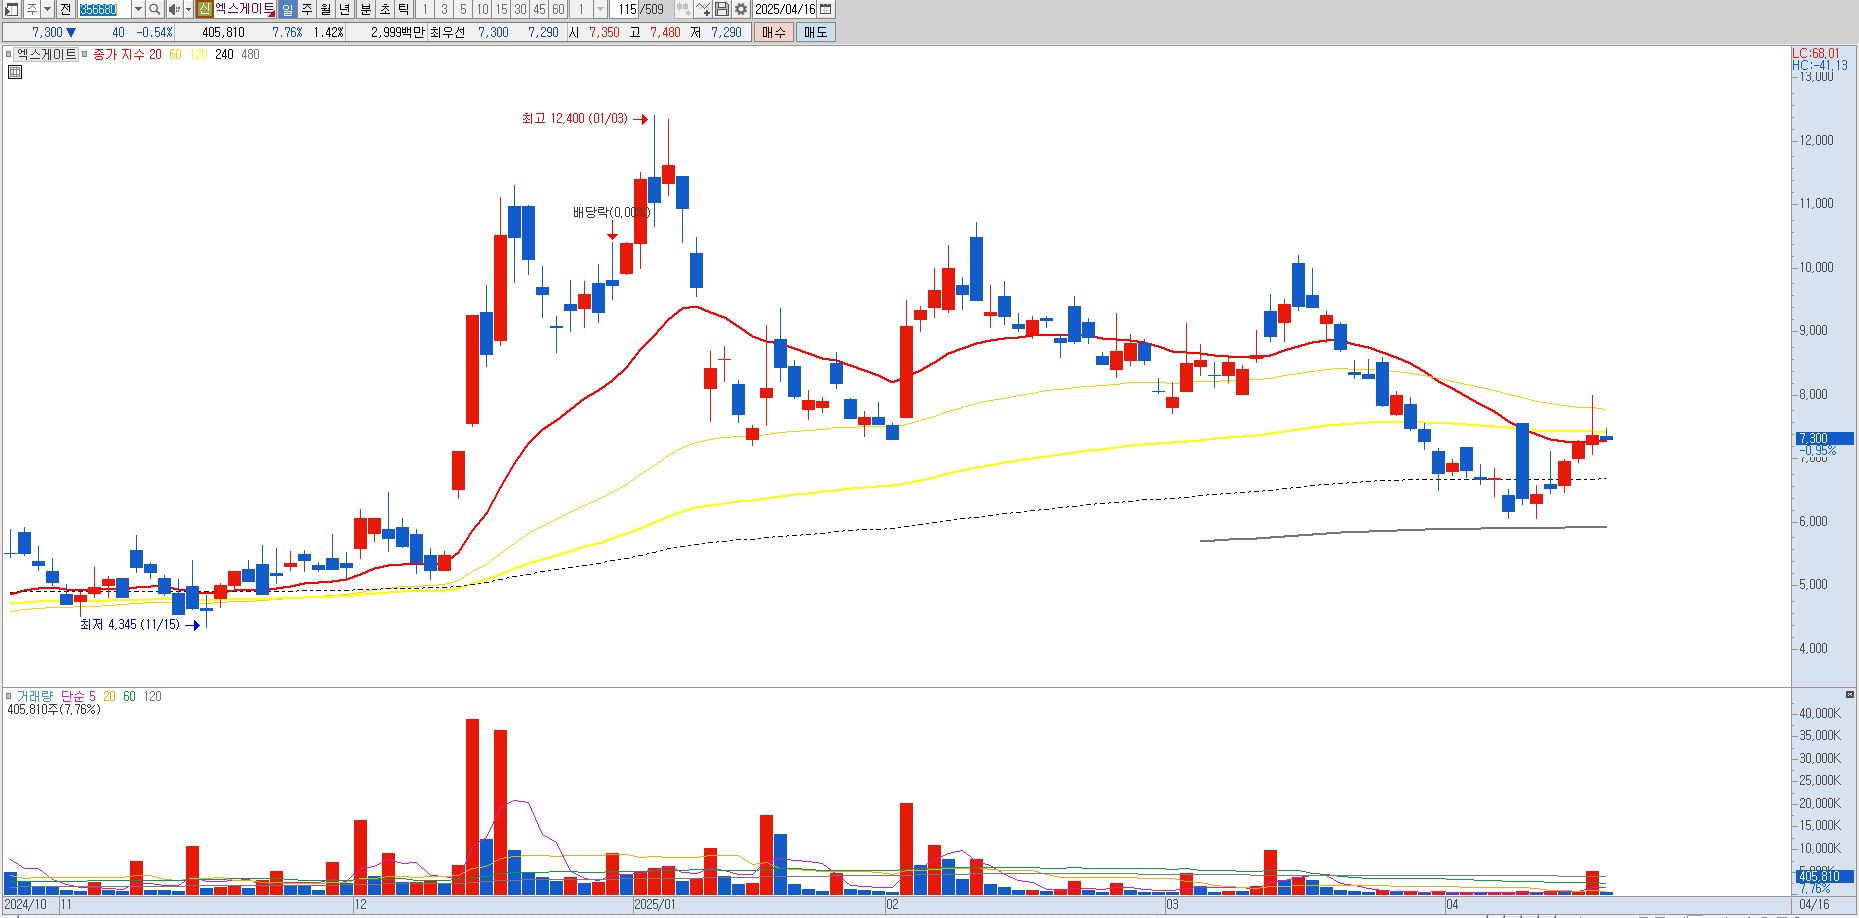The image size is (1859, 918).
Task: Click the small square before 거래량 legend
Action: point(9,696)
